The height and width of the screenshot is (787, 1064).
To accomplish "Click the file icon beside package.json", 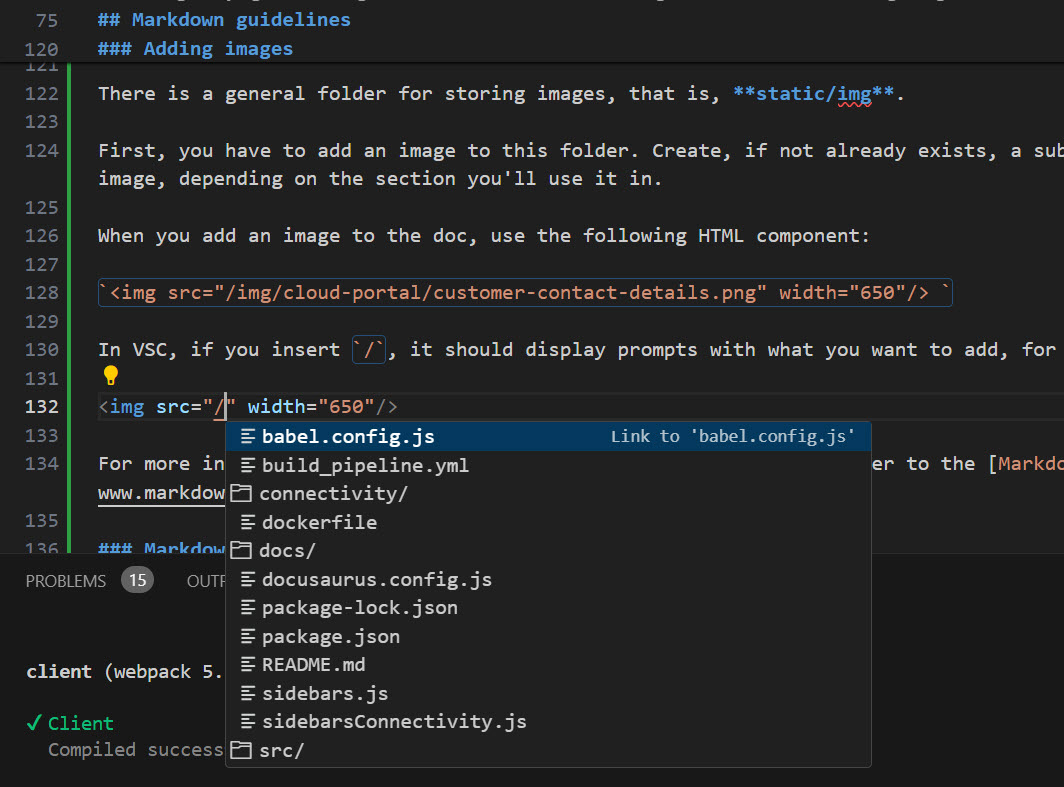I will tap(248, 636).
